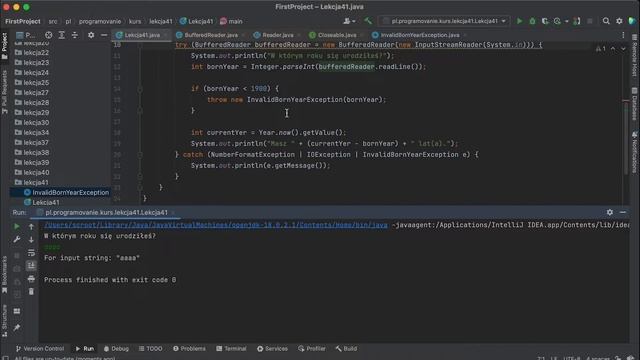
Task: Toggle the Notifications tool window
Action: pyautogui.click(x=635, y=152)
